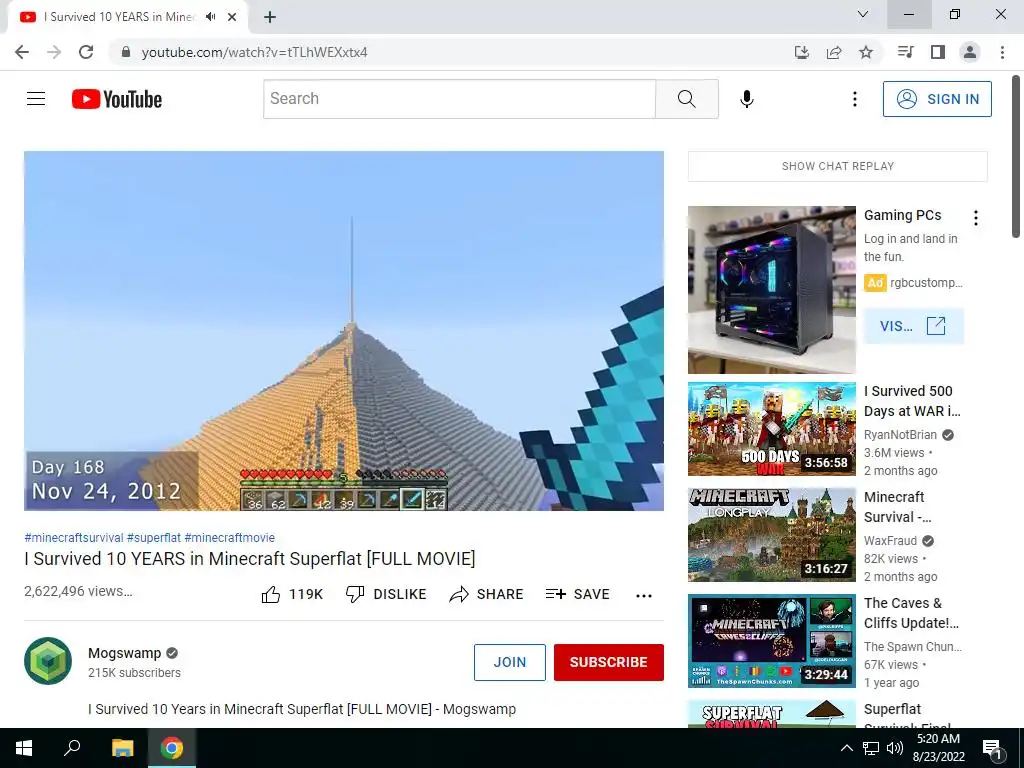Open the Chrome profile avatar
The width and height of the screenshot is (1024, 768).
pos(970,52)
